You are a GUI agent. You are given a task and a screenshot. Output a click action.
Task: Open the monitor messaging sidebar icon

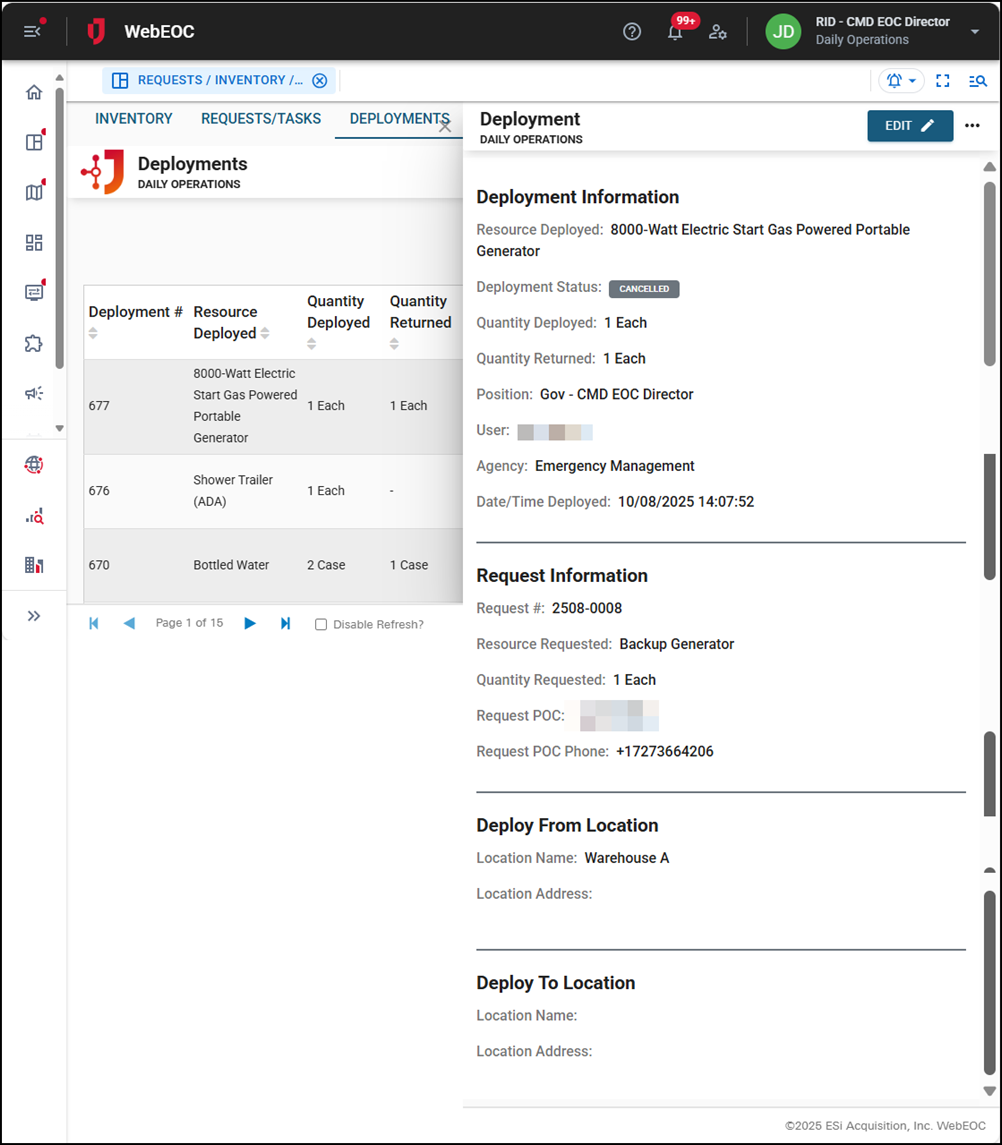click(x=34, y=292)
